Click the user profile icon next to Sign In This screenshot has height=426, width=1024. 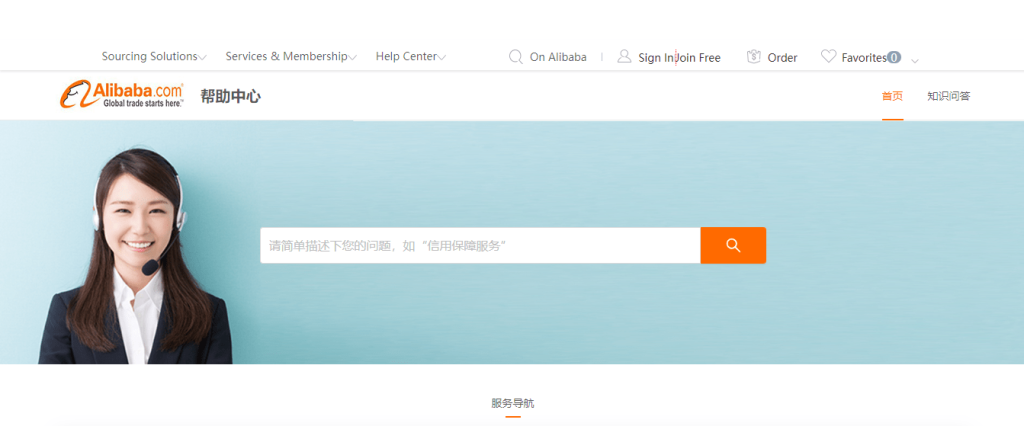pos(624,56)
